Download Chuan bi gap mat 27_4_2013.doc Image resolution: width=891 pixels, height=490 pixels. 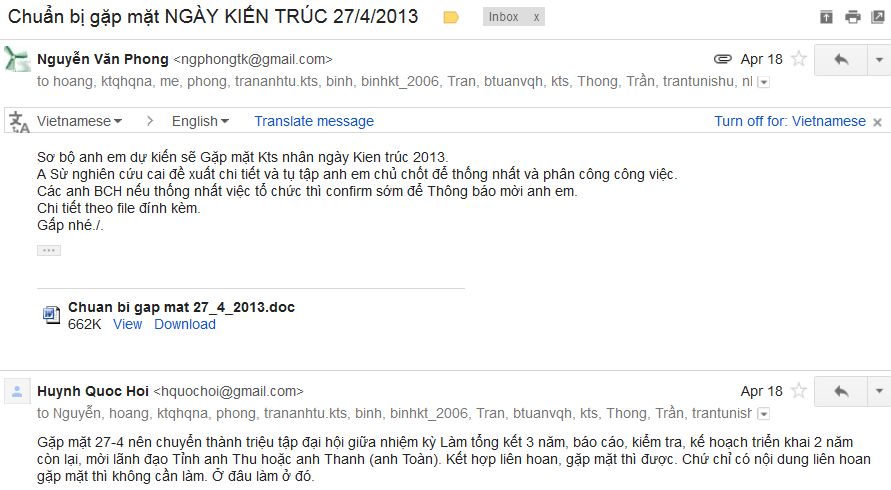click(185, 324)
